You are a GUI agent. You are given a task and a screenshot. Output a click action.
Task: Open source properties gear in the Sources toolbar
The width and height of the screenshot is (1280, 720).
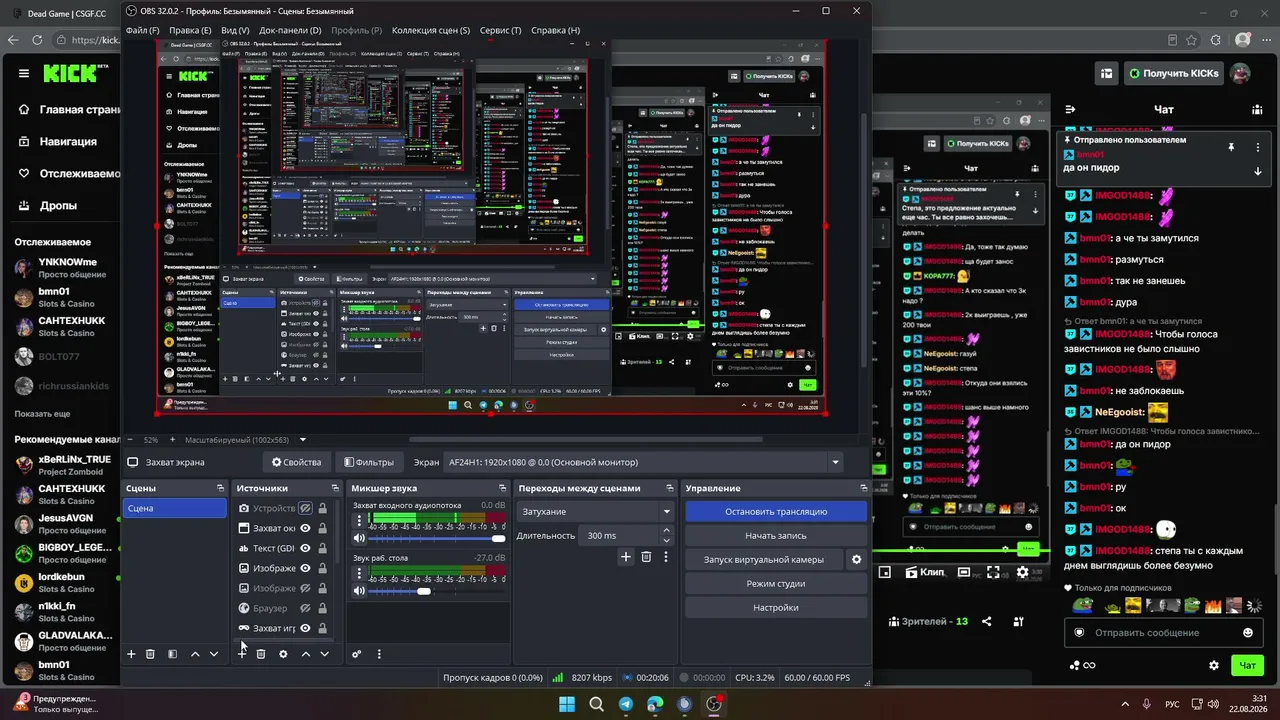pyautogui.click(x=283, y=654)
